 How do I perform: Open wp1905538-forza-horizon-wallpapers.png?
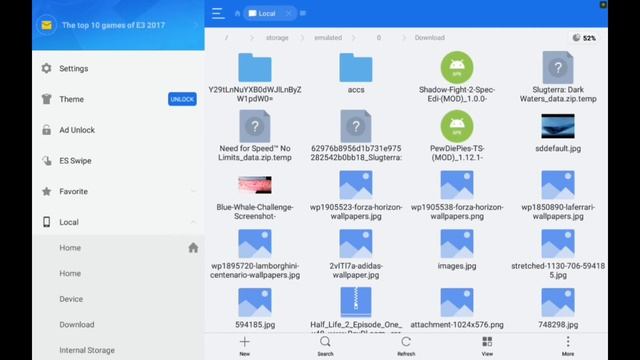click(457, 195)
